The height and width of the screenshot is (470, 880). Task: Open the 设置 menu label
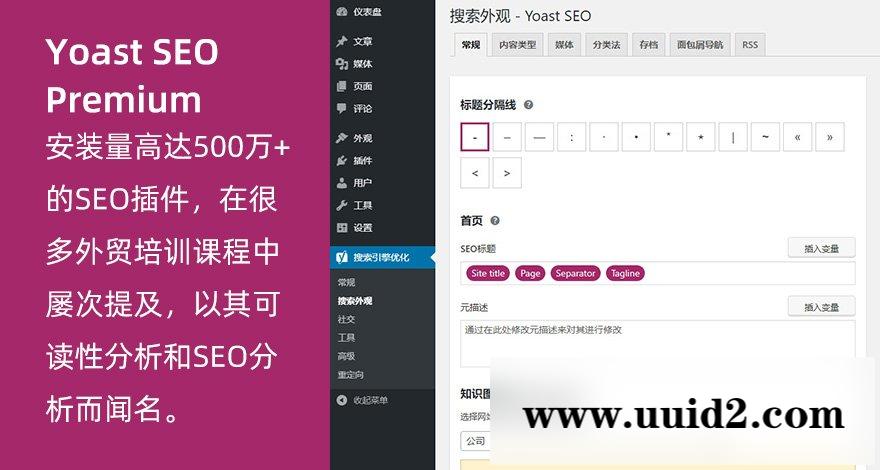(363, 227)
